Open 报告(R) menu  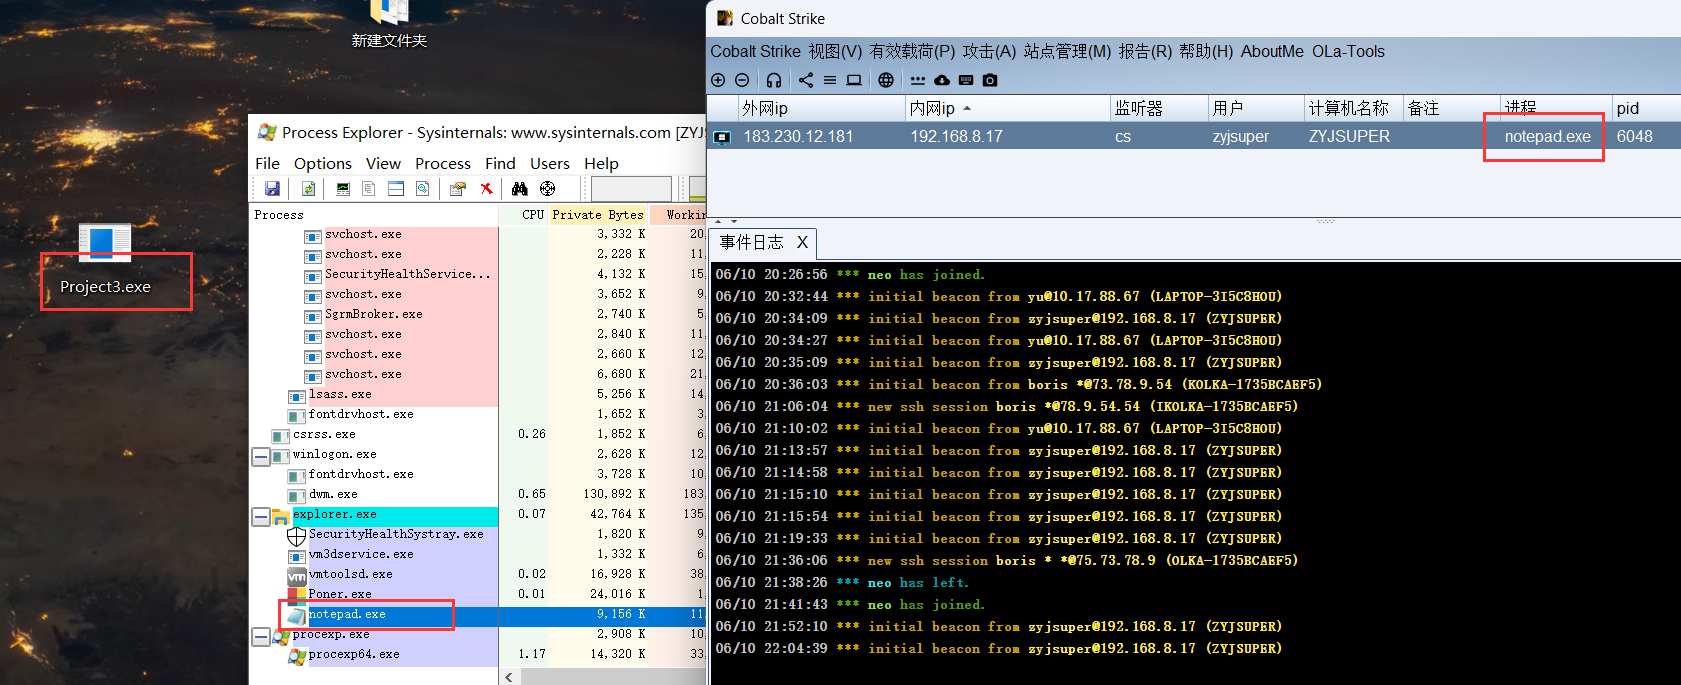(x=1145, y=51)
